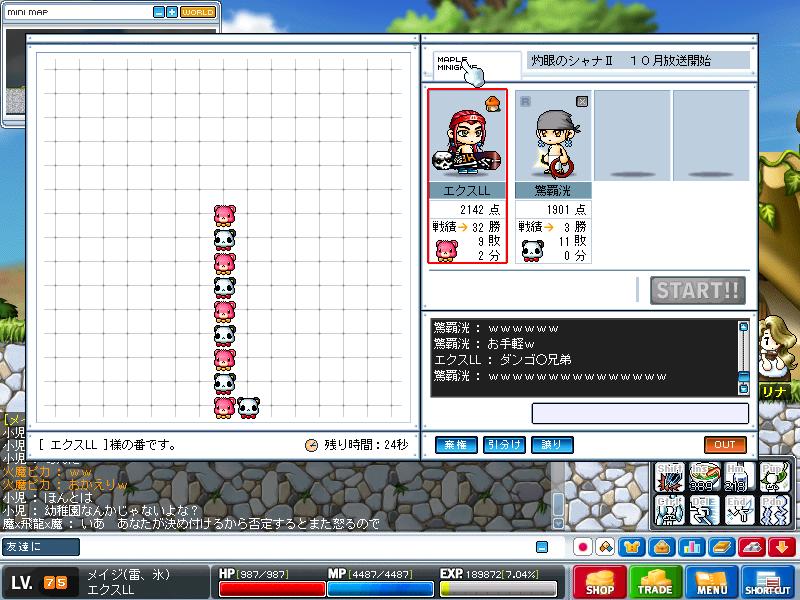Open the SHORTCUT button
Screen dimensions: 800x600
tap(768, 582)
